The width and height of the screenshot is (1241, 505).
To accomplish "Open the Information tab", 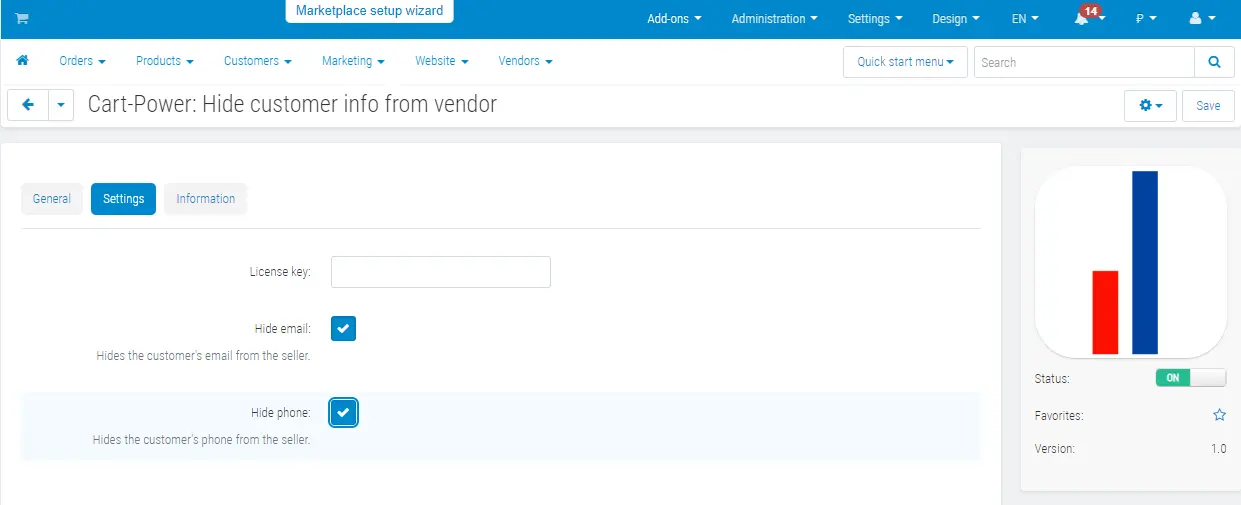I will coord(205,199).
